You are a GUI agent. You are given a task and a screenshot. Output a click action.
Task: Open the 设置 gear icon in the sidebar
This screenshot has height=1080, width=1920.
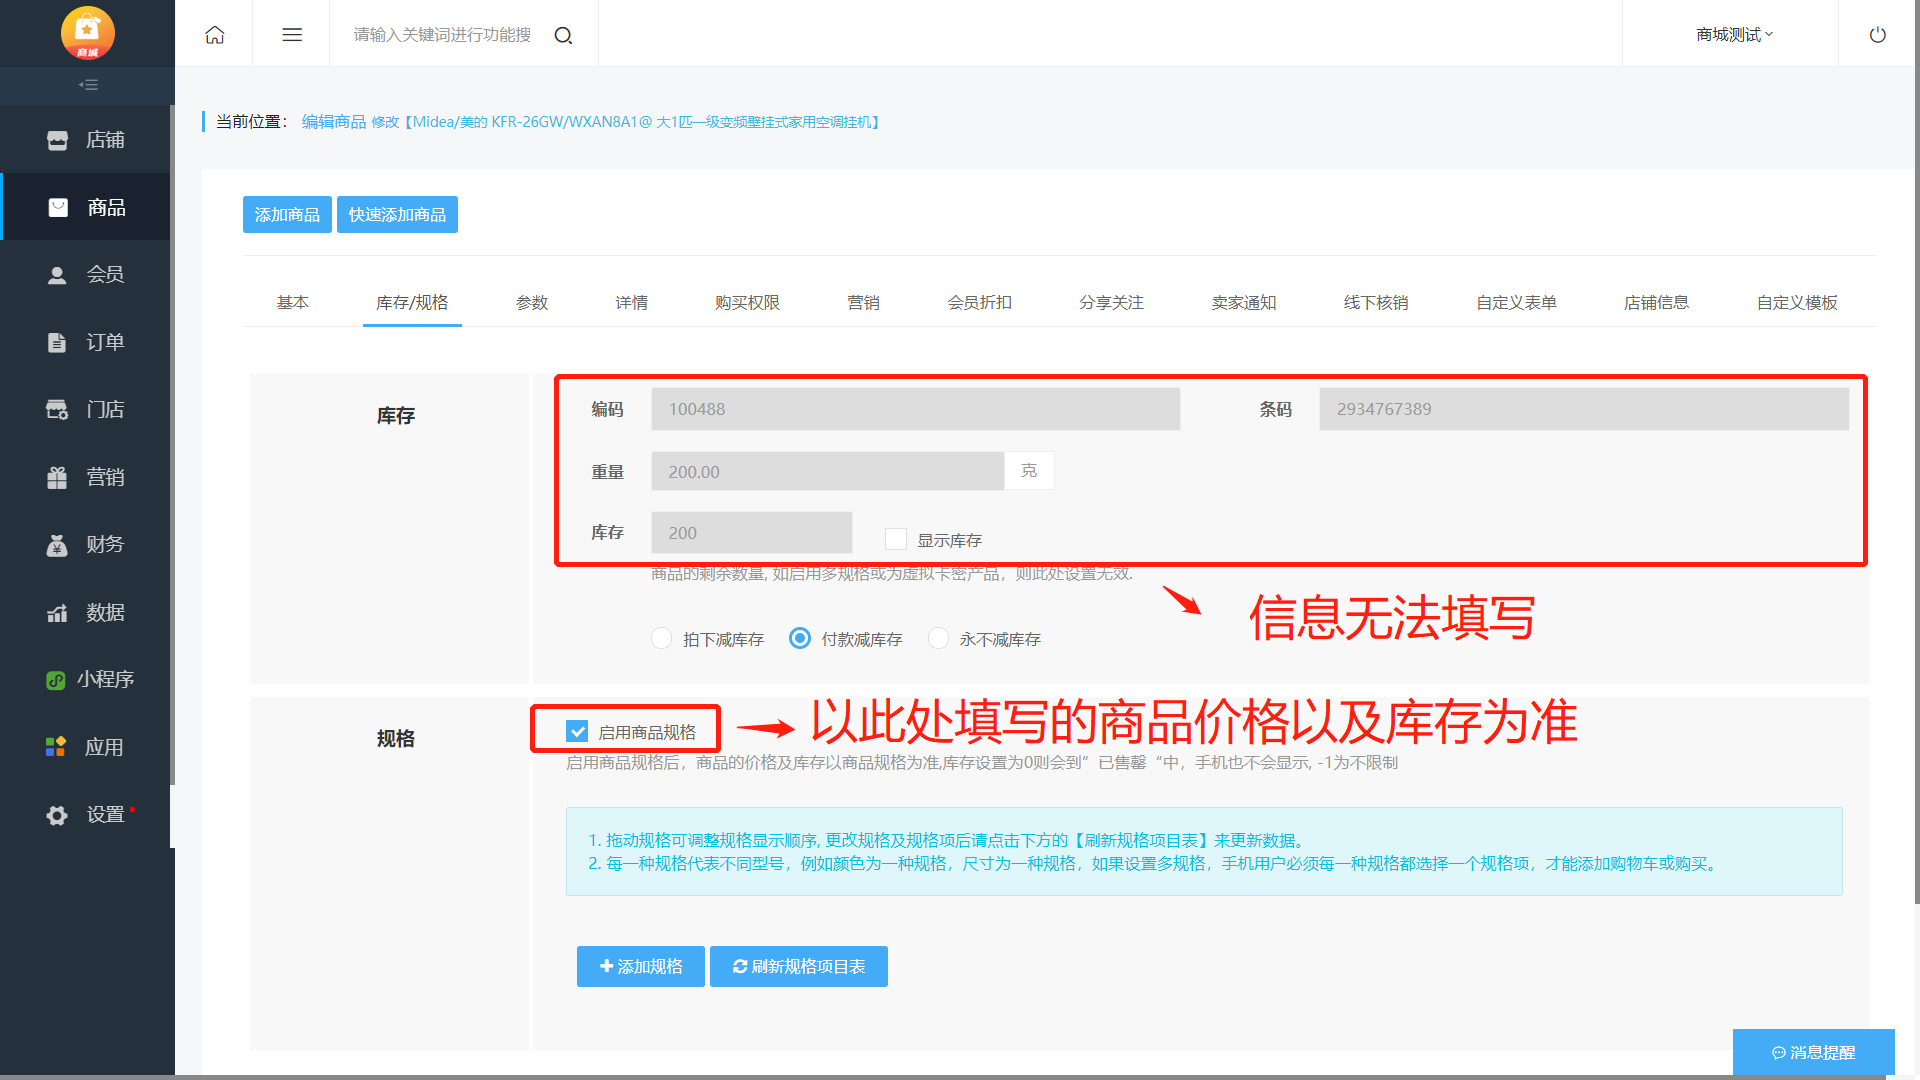click(58, 815)
